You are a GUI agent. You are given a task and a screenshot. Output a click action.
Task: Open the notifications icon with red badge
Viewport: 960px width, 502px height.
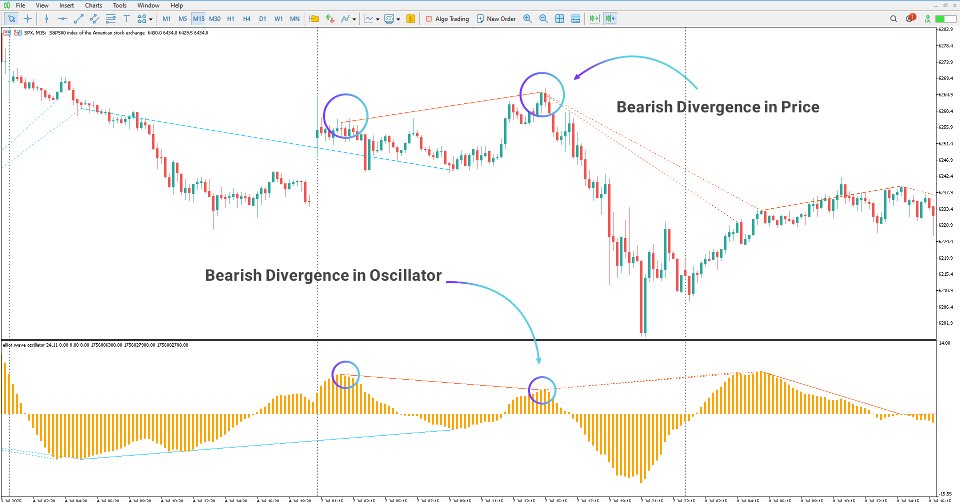coord(910,18)
